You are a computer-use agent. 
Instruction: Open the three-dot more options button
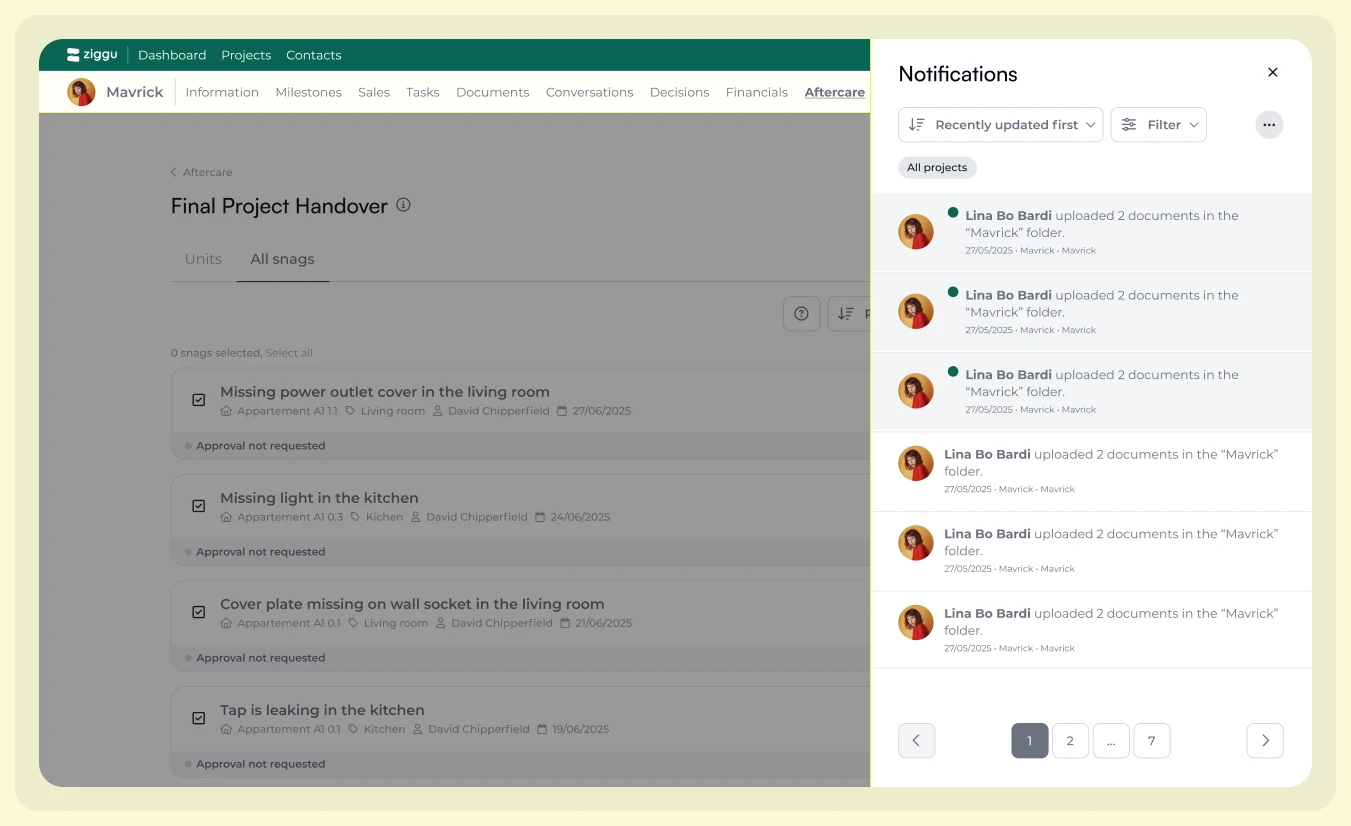point(1269,125)
